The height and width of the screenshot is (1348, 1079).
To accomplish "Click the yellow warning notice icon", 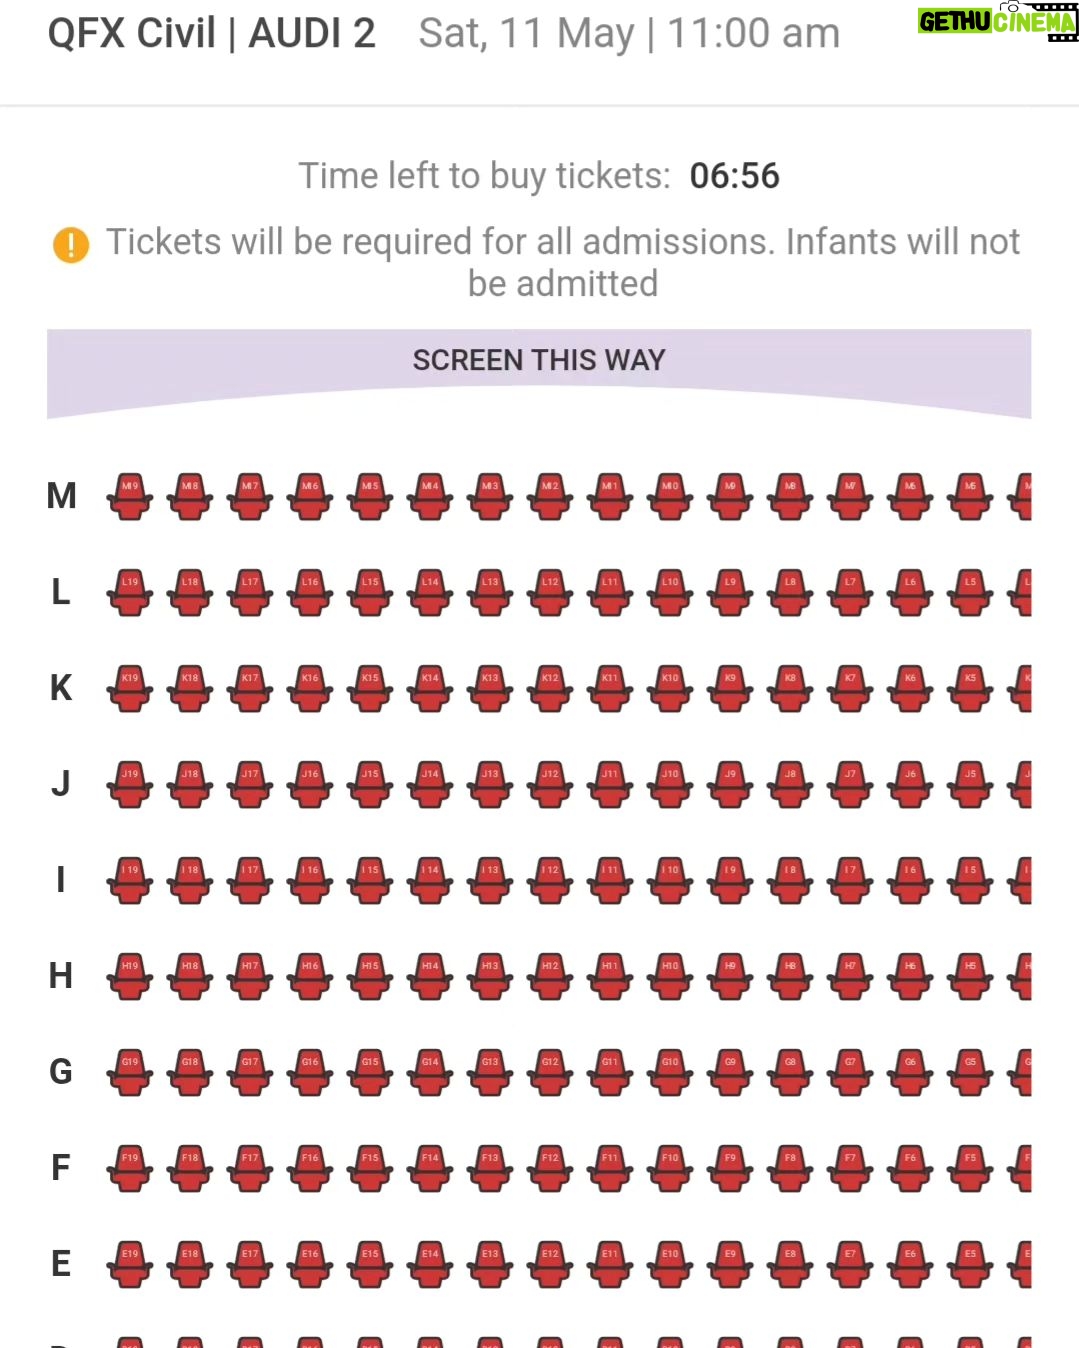I will [x=71, y=244].
